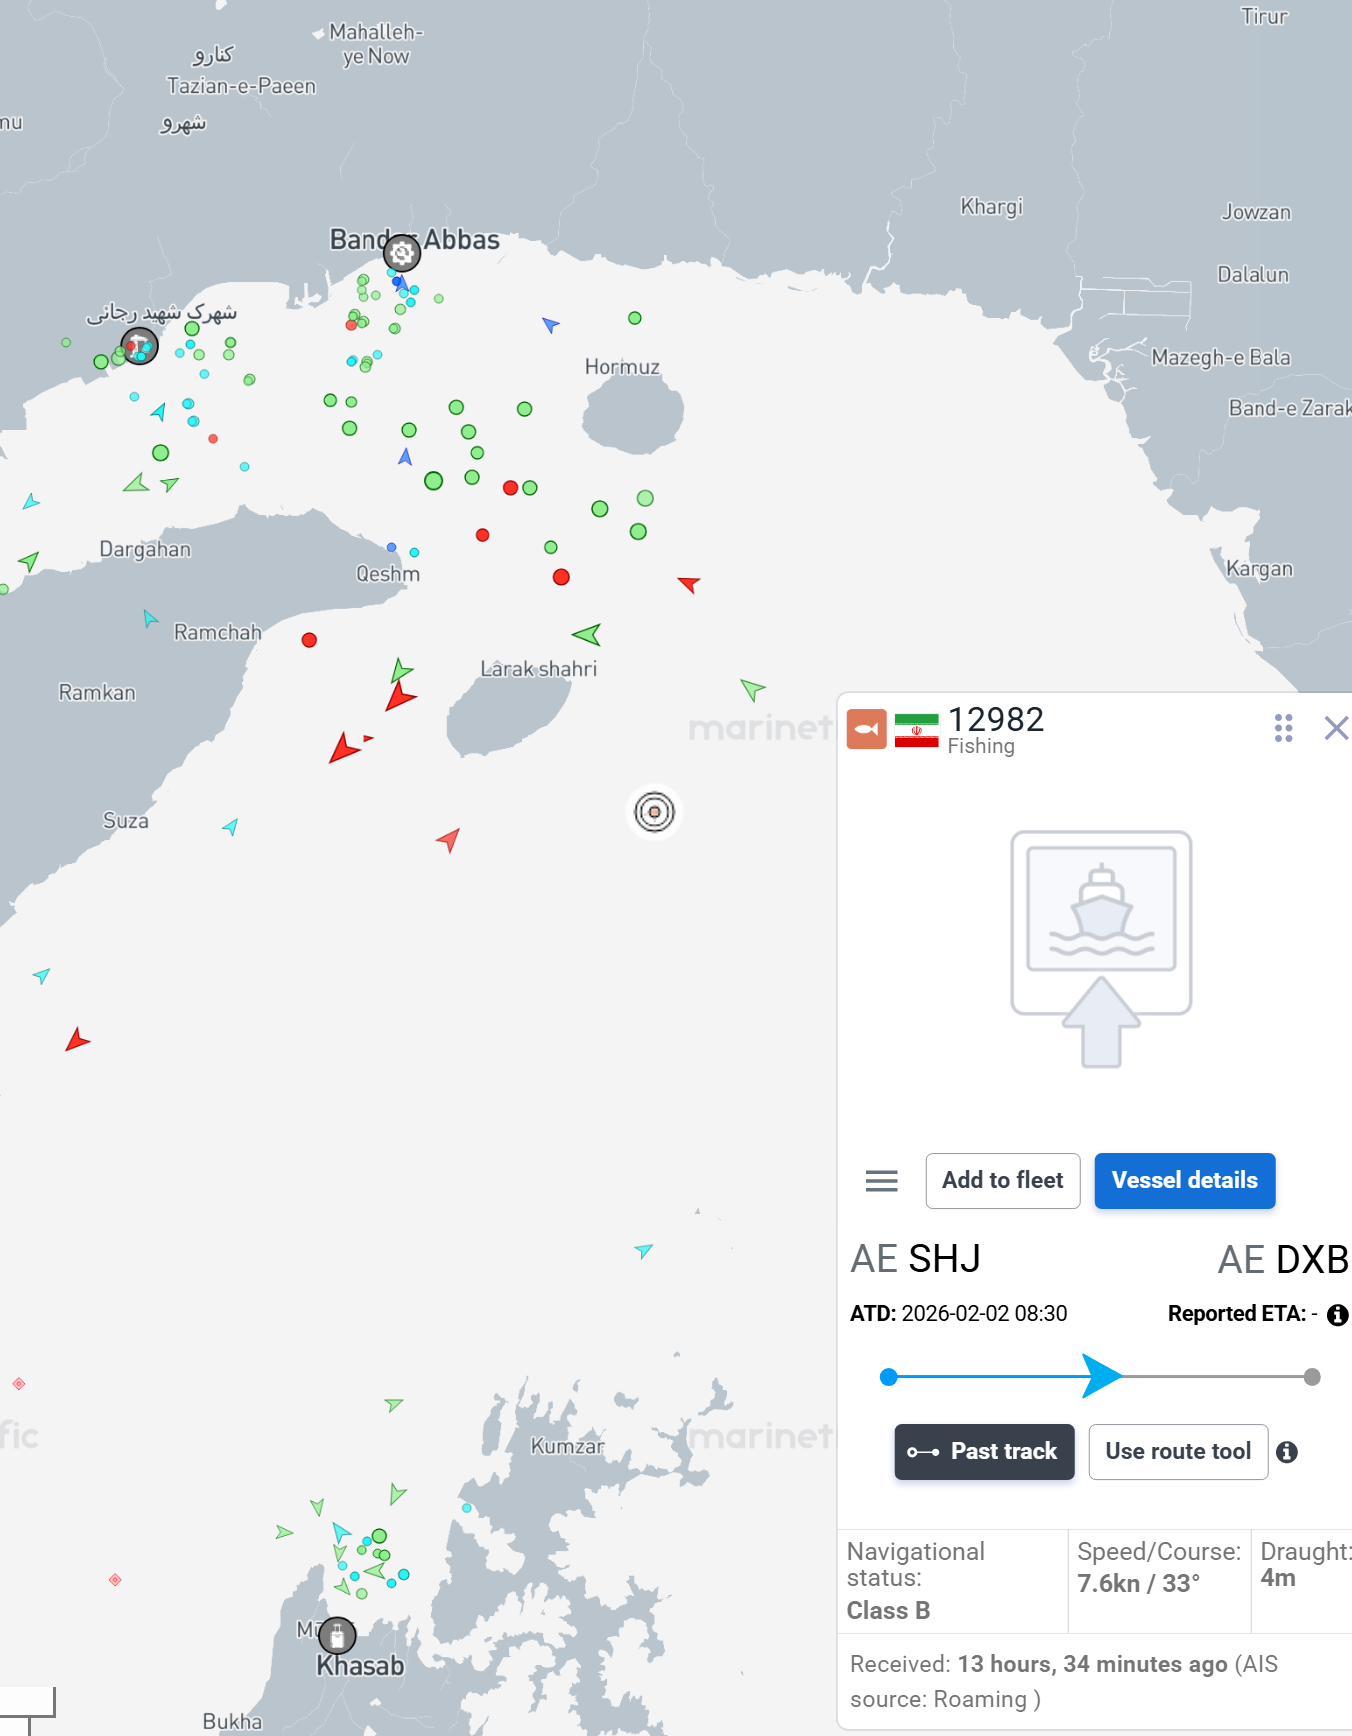Select green circle vessel north of Hormuz label

[x=634, y=318]
